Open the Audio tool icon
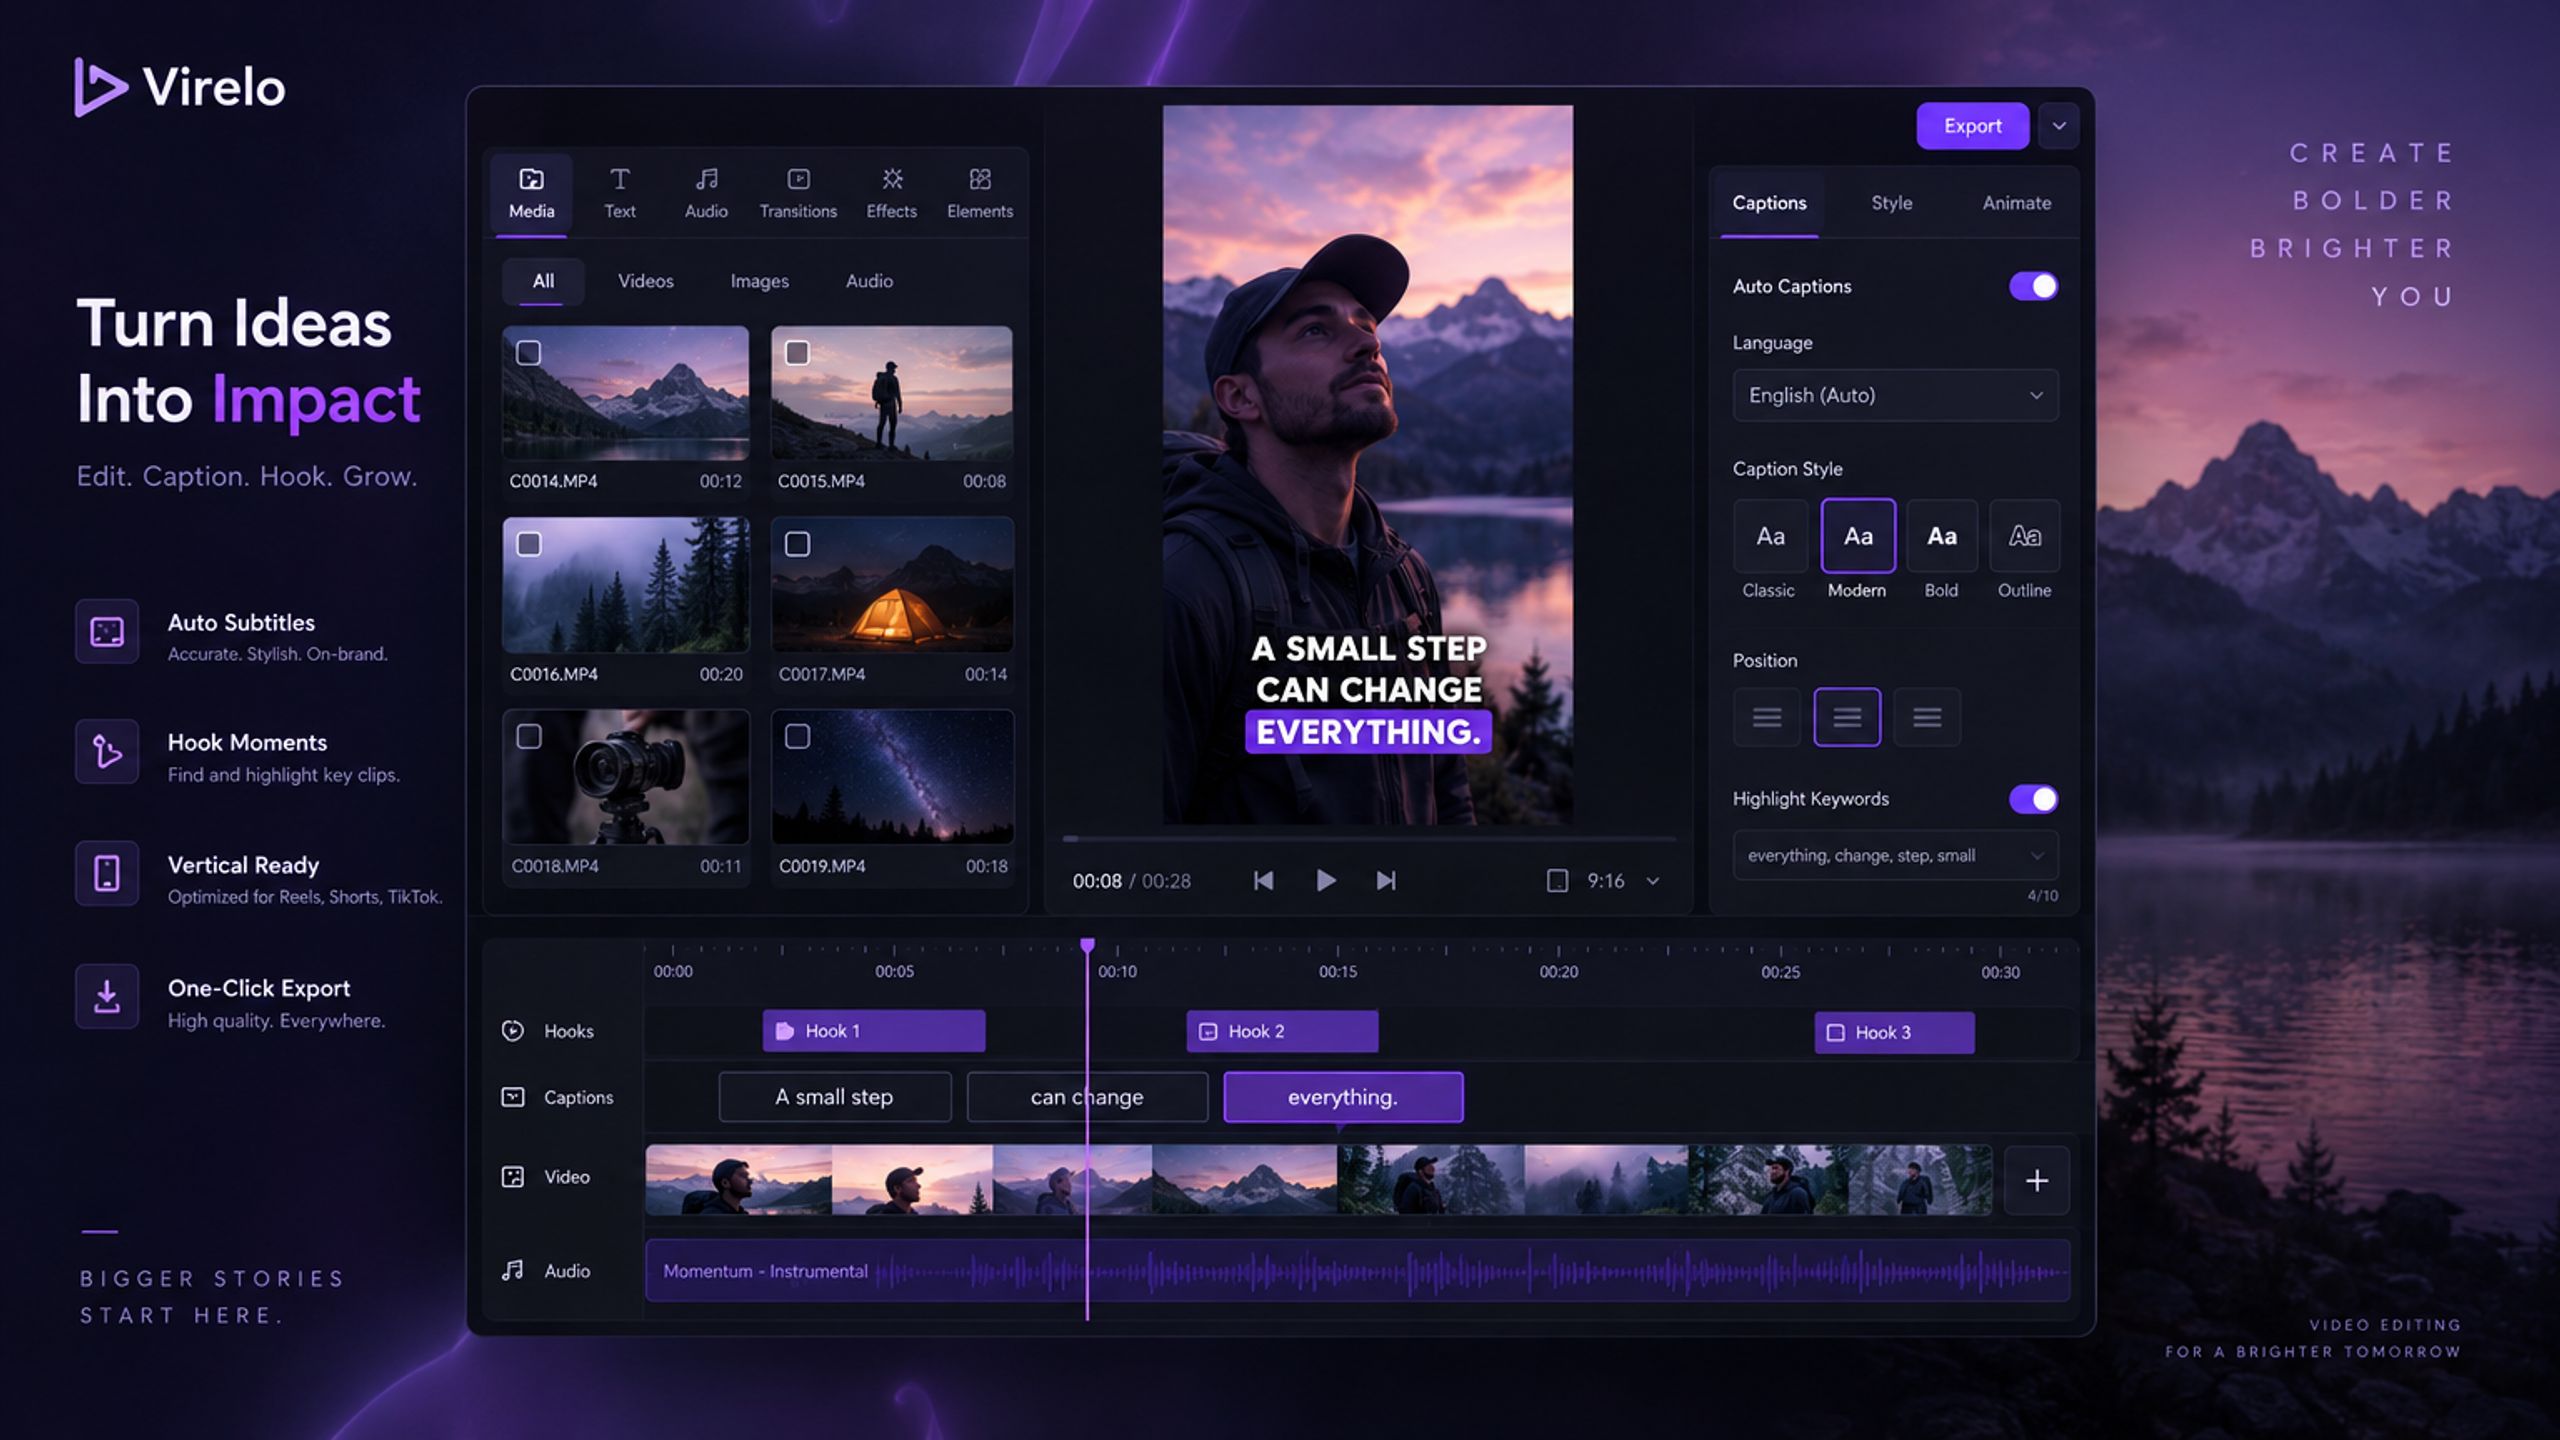This screenshot has height=1440, width=2560. (x=706, y=179)
